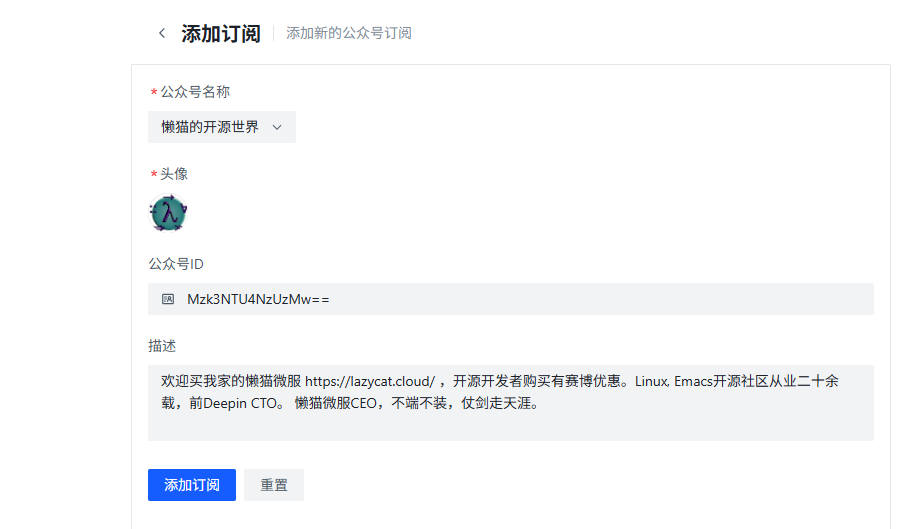Click the 公众号ID field label

[176, 264]
